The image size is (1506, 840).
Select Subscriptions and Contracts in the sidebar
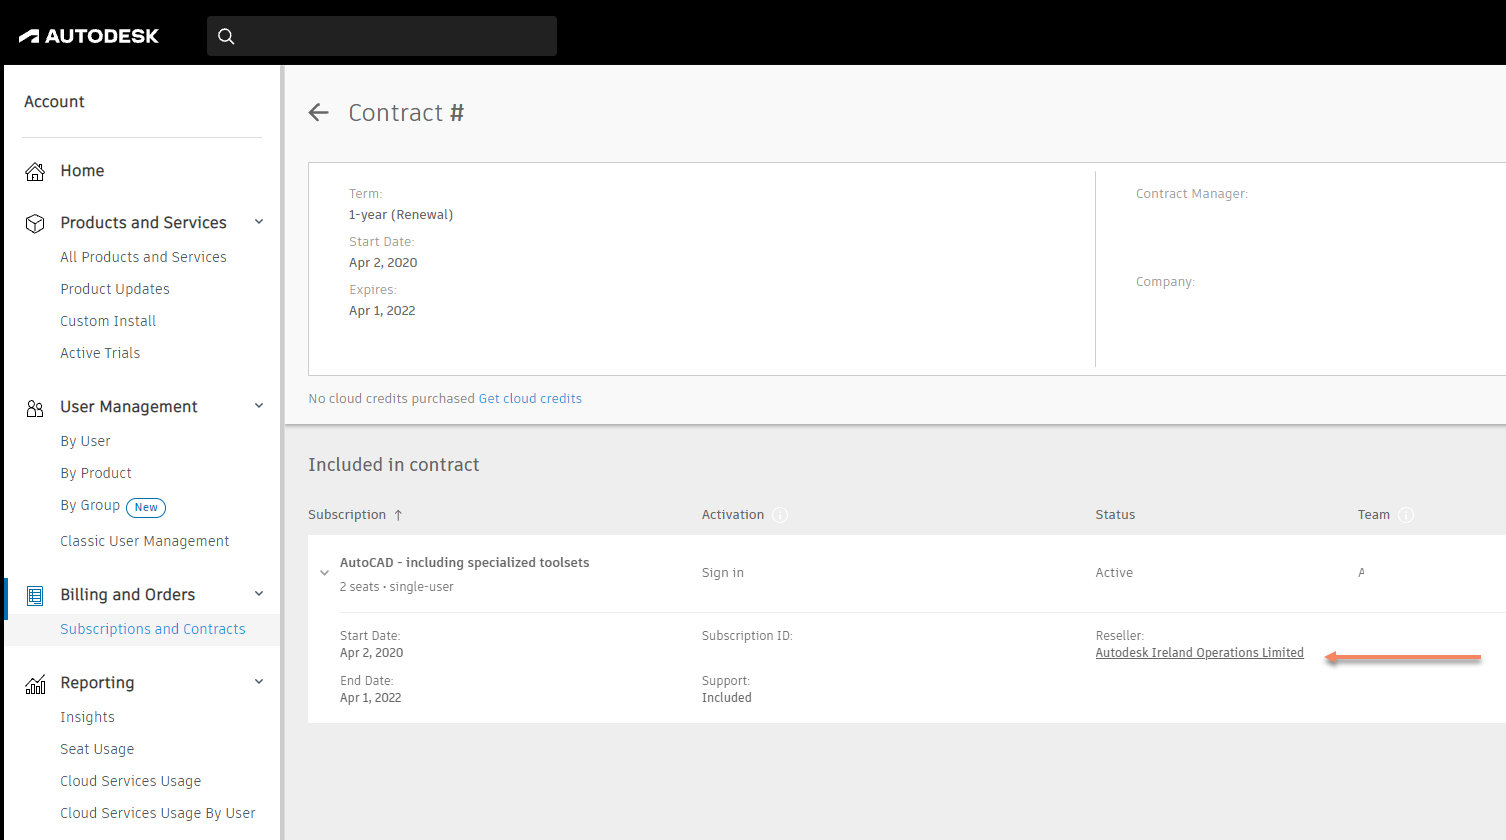[152, 629]
